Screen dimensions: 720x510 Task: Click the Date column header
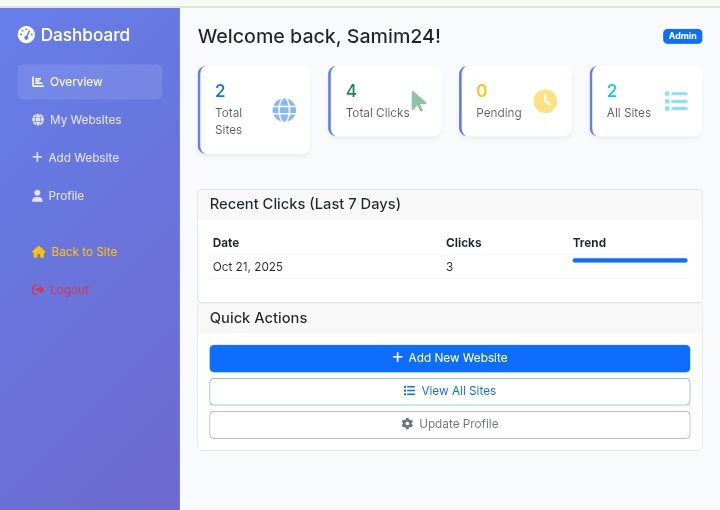[x=226, y=242]
